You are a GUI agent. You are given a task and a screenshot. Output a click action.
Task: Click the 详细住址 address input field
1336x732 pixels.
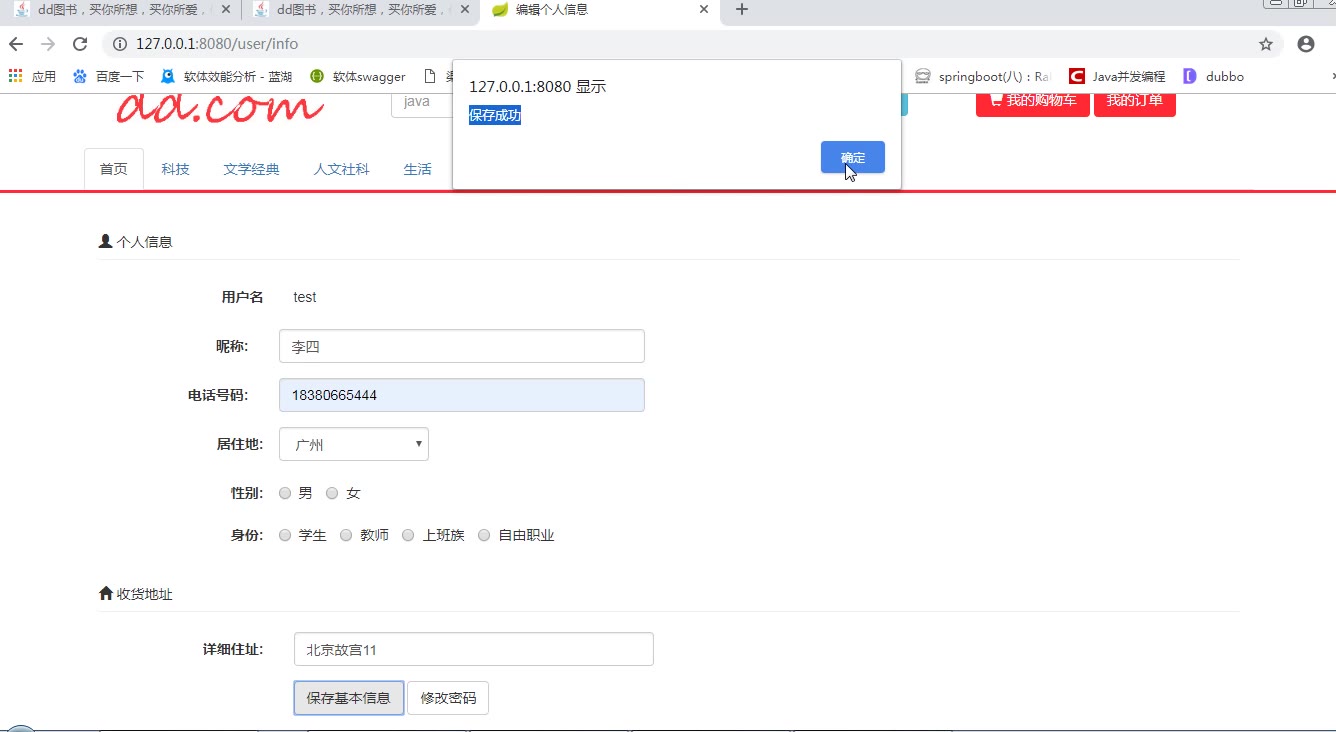pyautogui.click(x=474, y=649)
